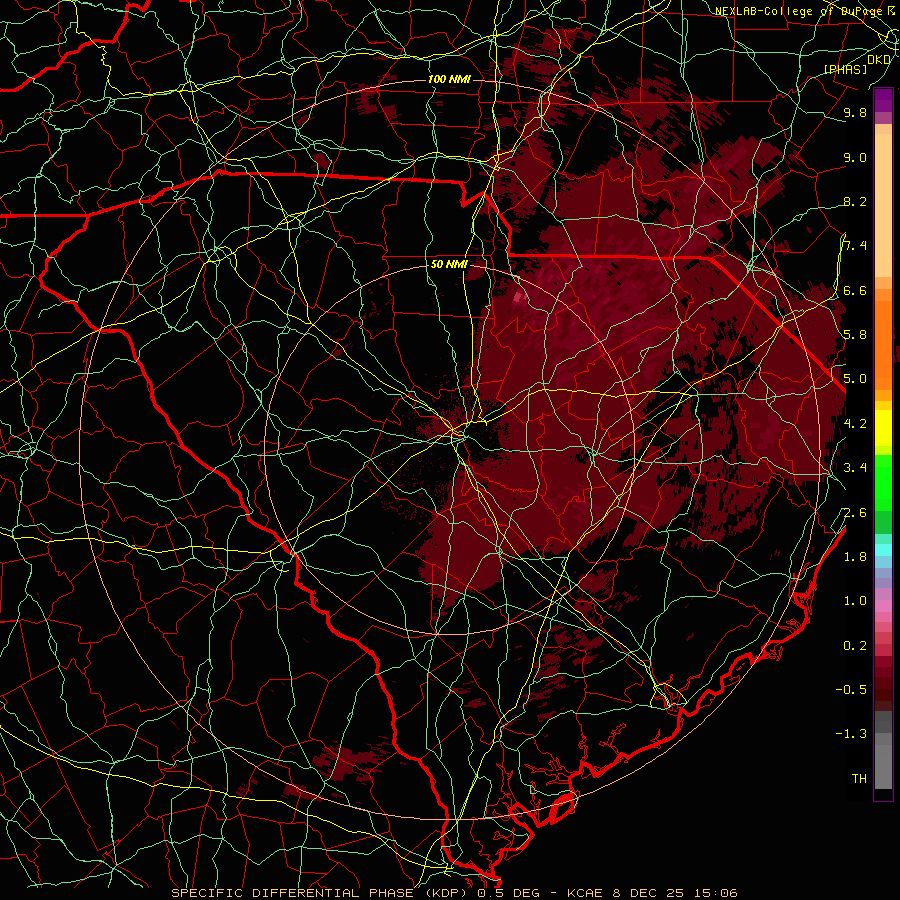900x900 pixels.
Task: Click the 3.4 scale value
Action: pyautogui.click(x=855, y=468)
